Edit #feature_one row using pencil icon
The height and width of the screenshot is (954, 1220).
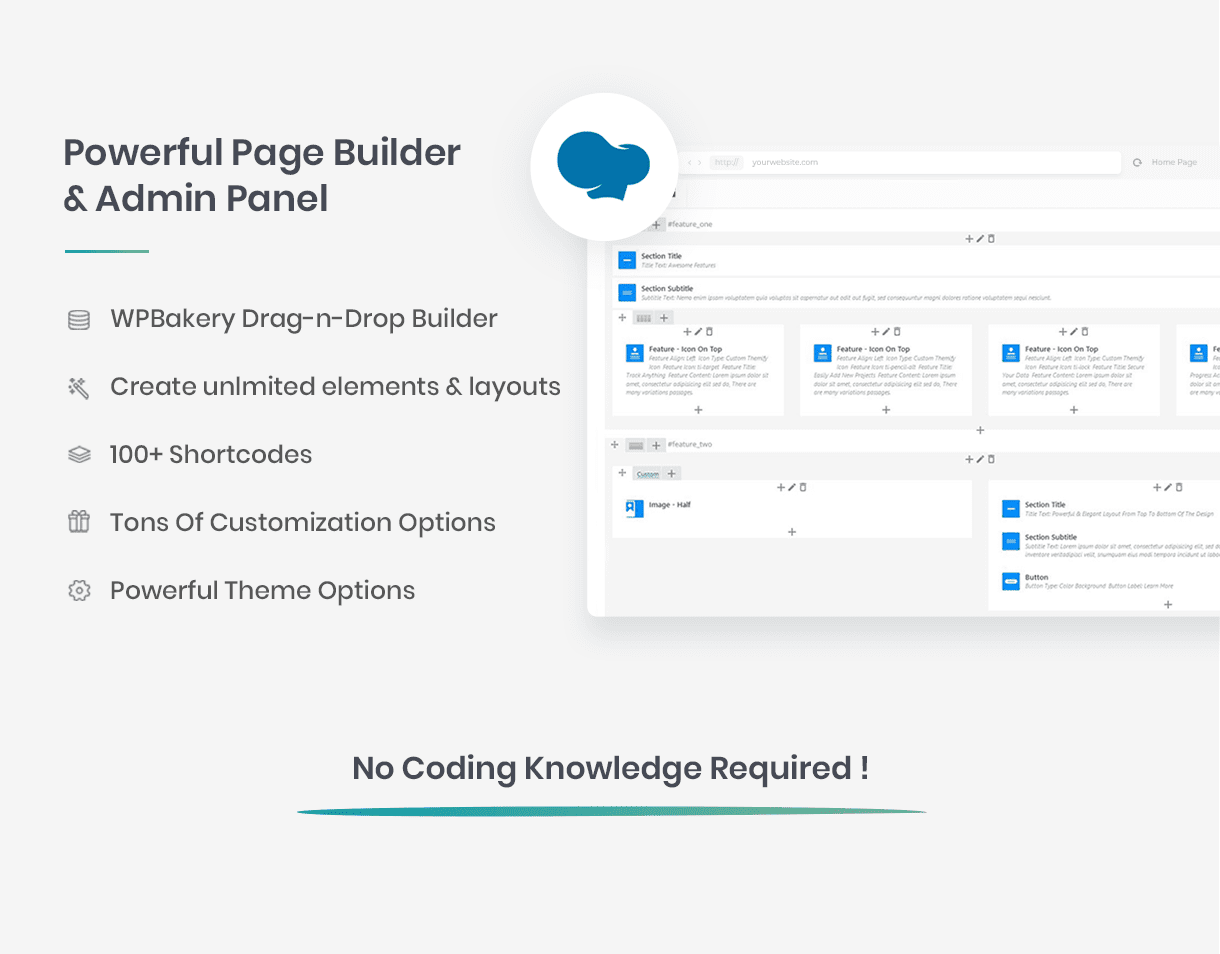point(980,239)
